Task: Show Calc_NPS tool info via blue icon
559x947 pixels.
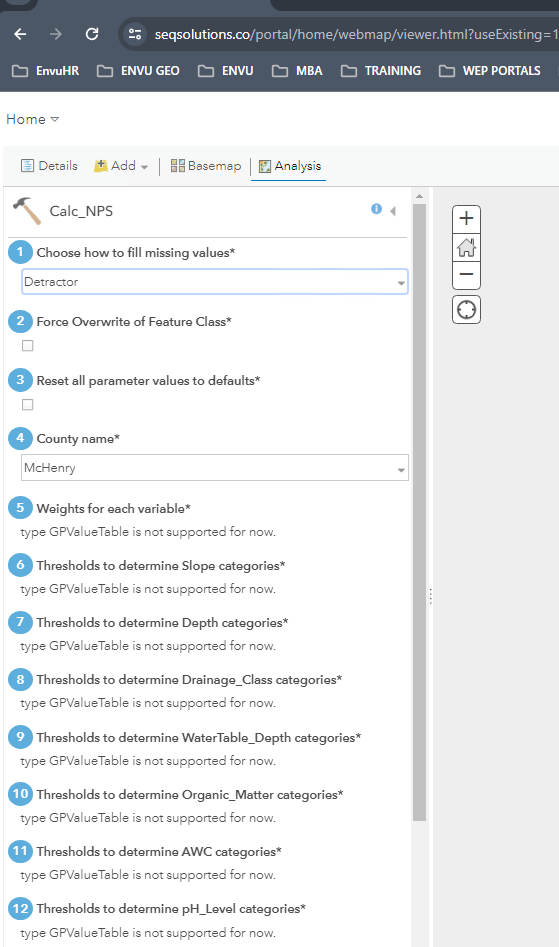Action: (376, 209)
